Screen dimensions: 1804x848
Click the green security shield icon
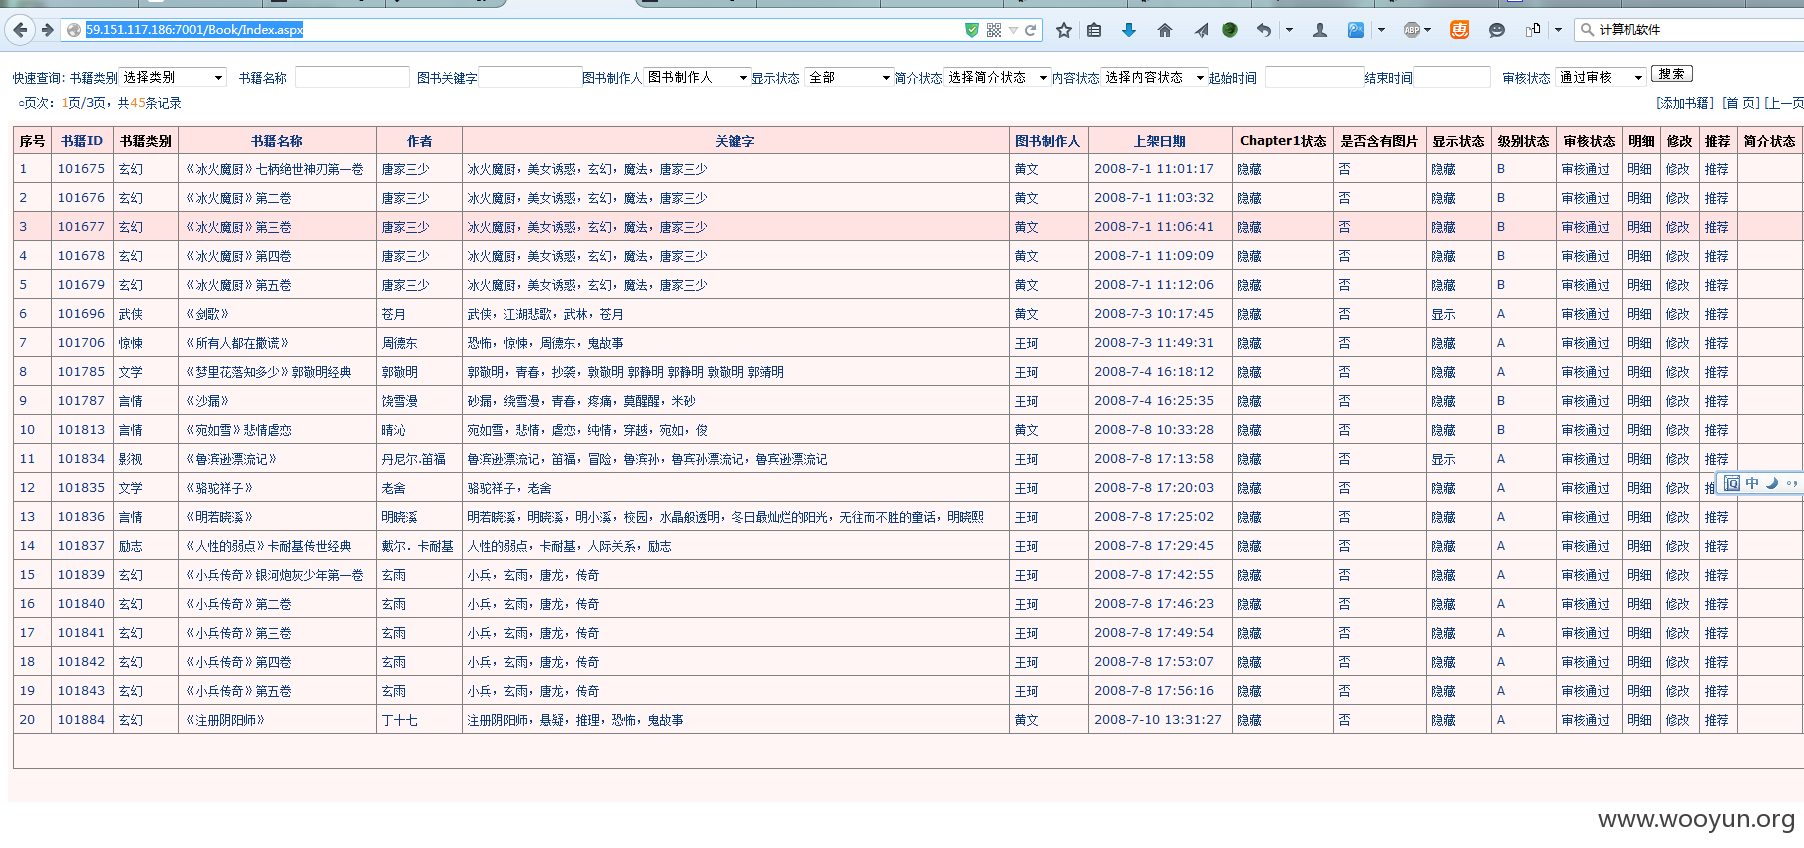[x=971, y=30]
